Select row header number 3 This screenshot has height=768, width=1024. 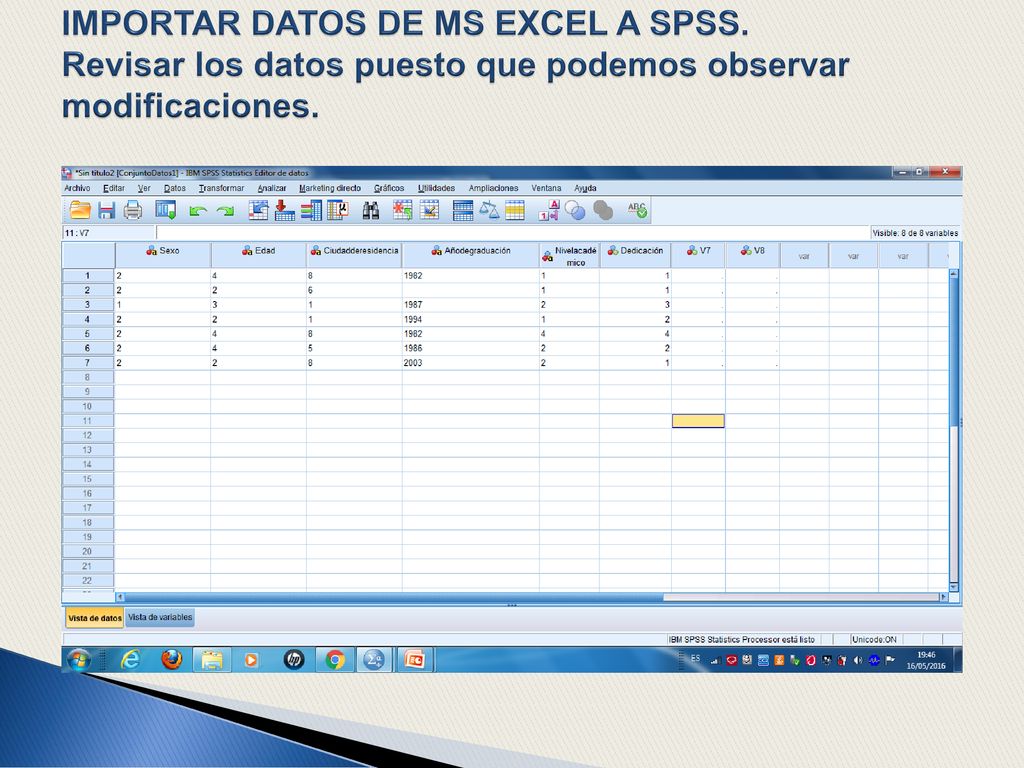coord(88,305)
